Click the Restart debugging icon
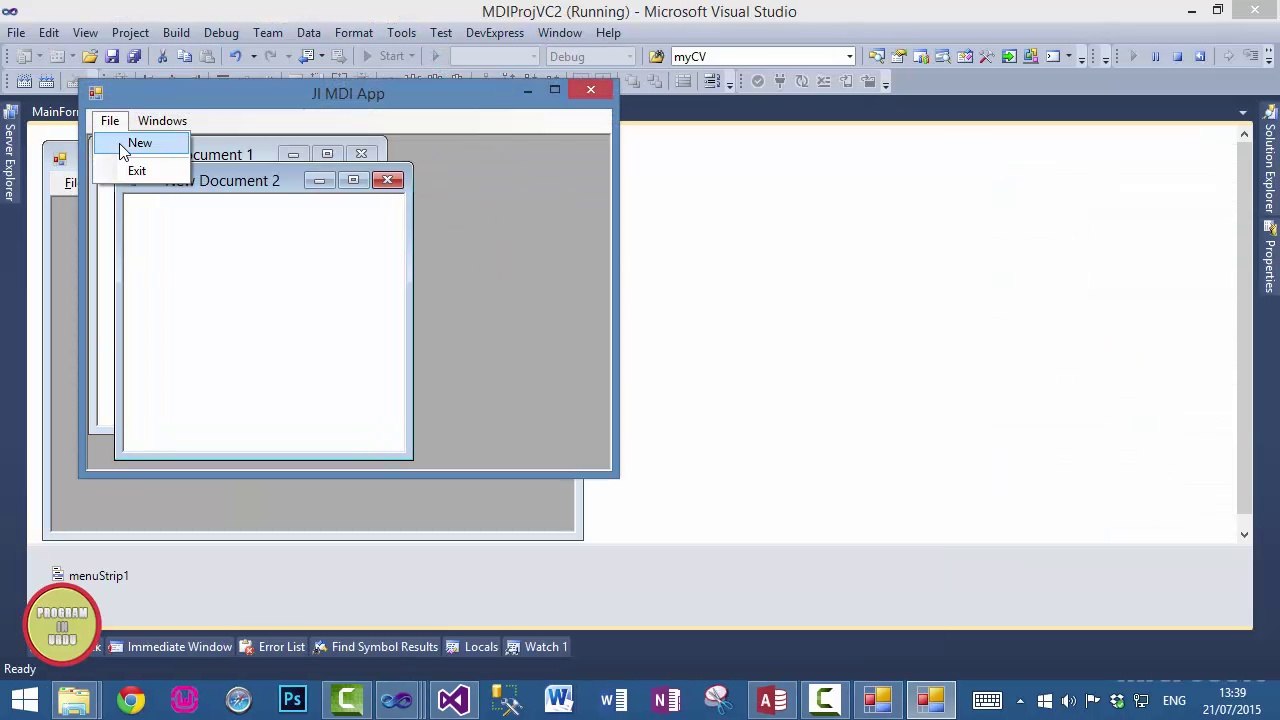This screenshot has height=720, width=1280. pyautogui.click(x=1200, y=56)
